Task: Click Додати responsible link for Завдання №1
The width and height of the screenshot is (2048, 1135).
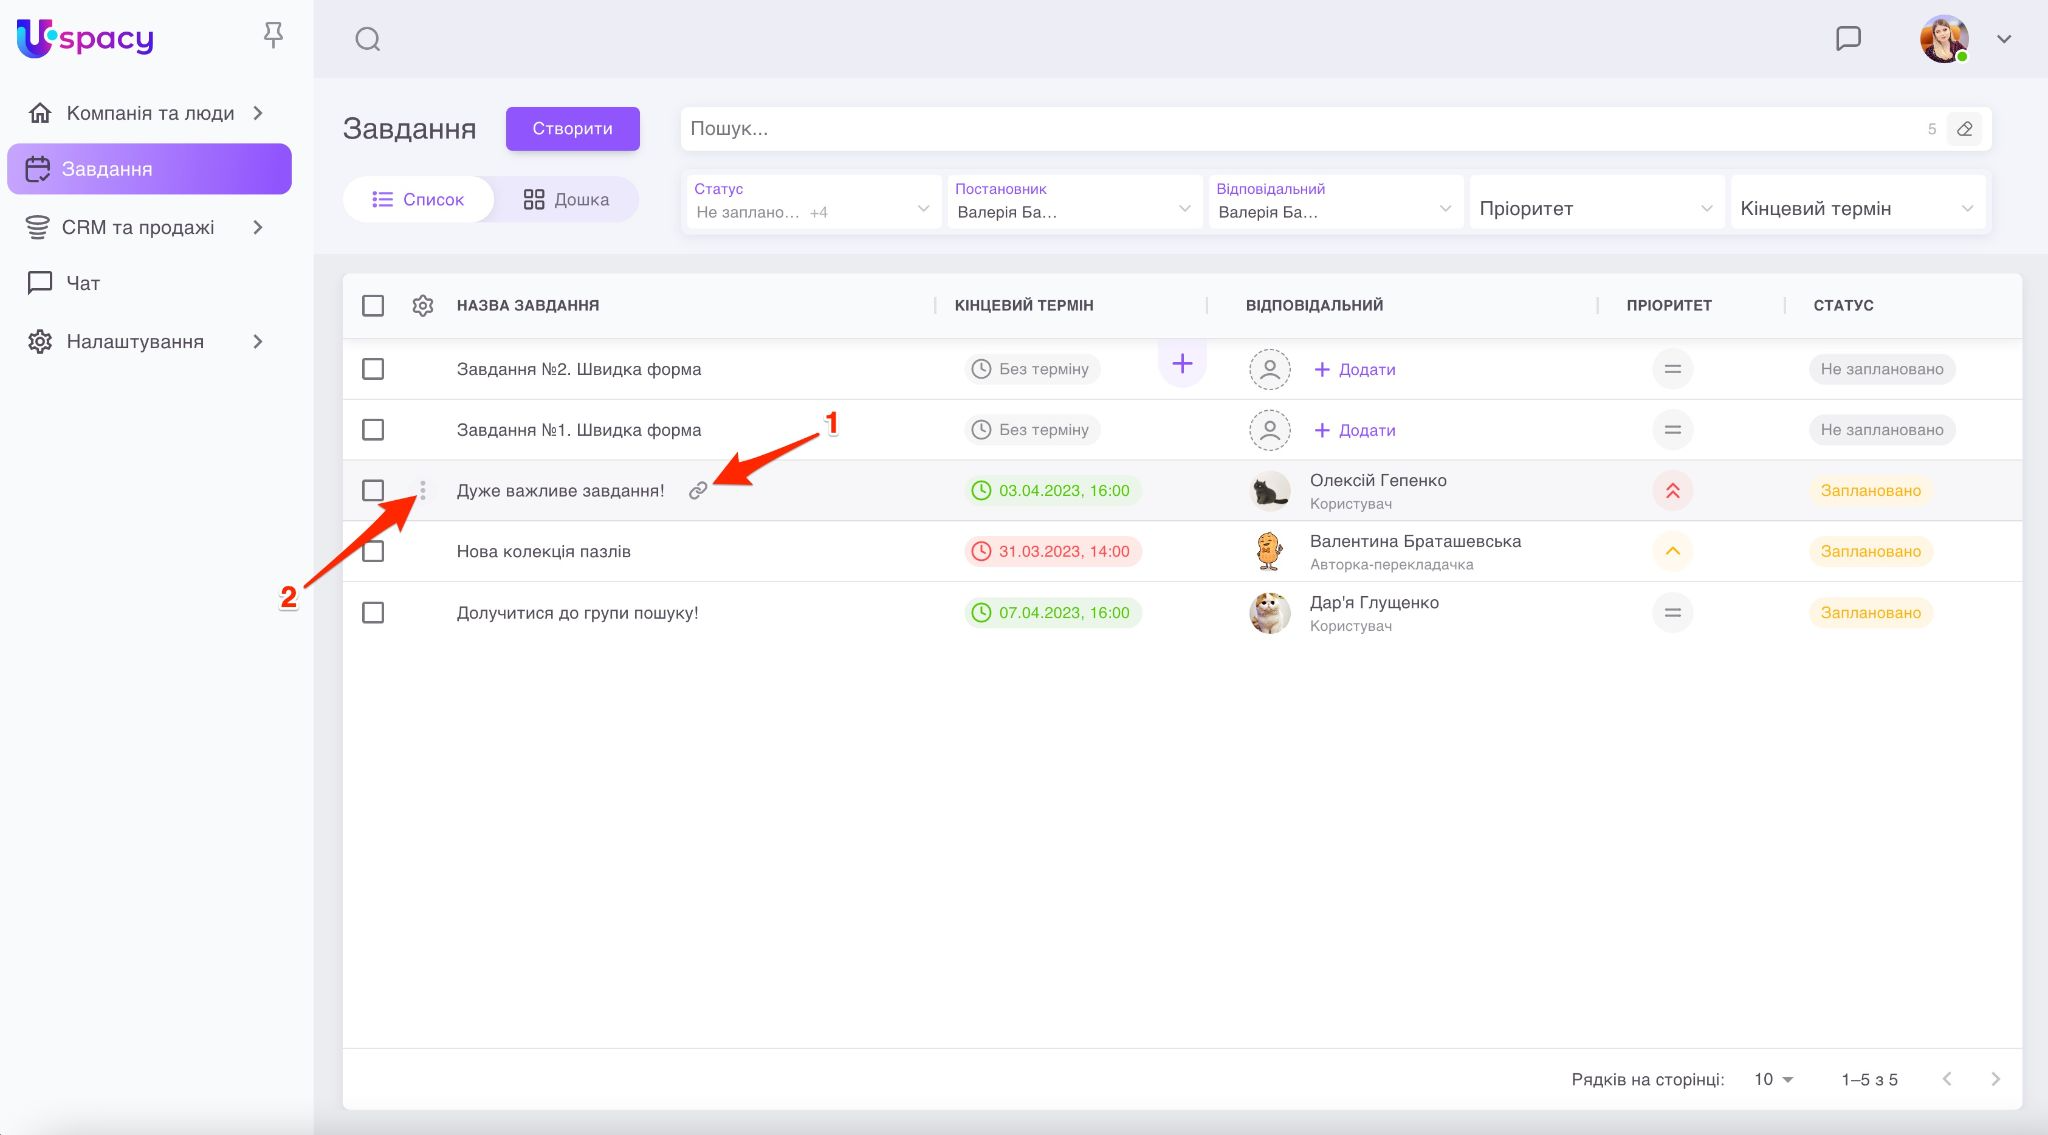Action: 1355,430
